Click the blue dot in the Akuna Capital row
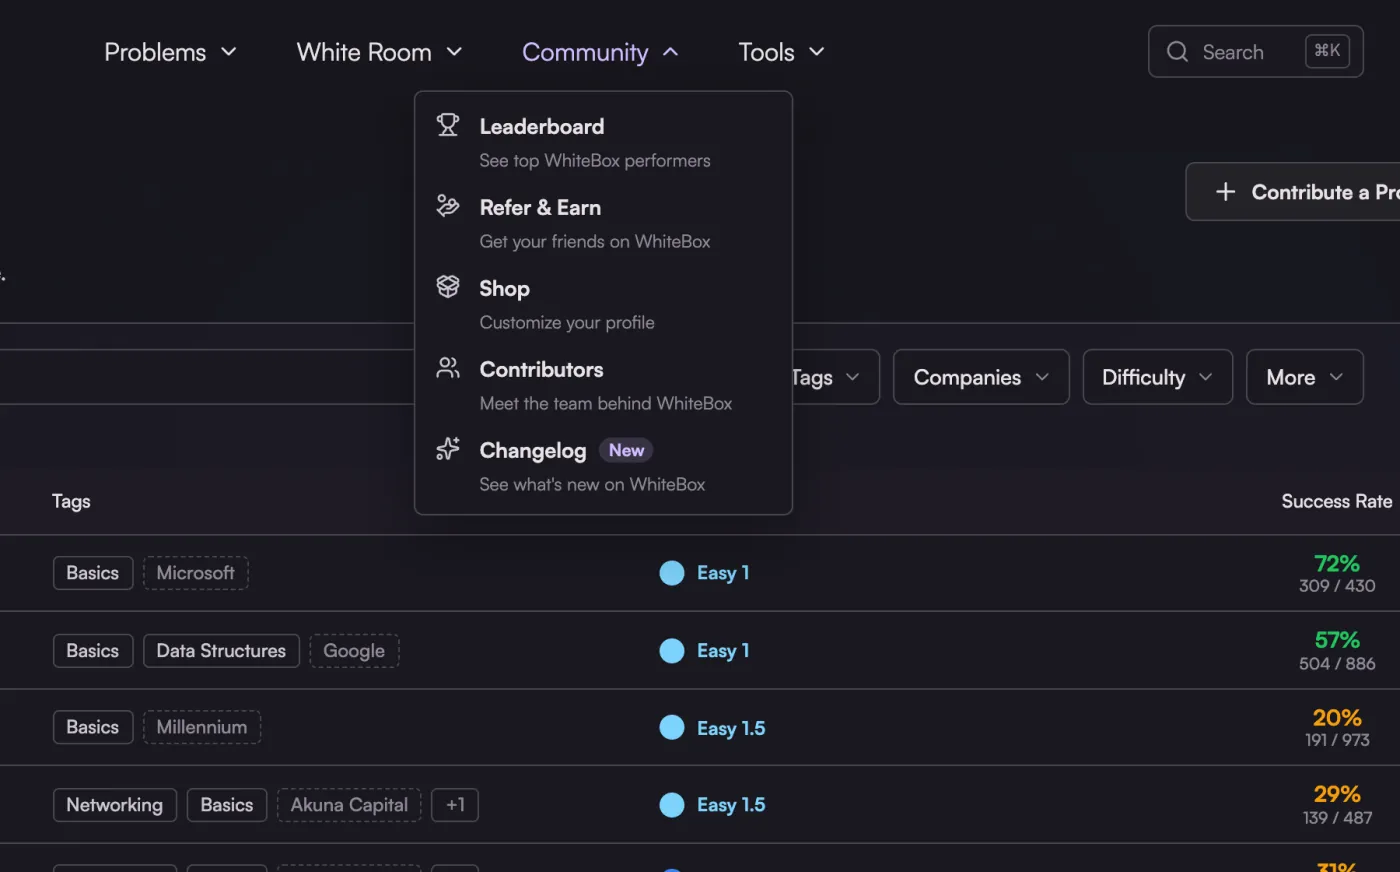Viewport: 1400px width, 872px height. pos(672,805)
